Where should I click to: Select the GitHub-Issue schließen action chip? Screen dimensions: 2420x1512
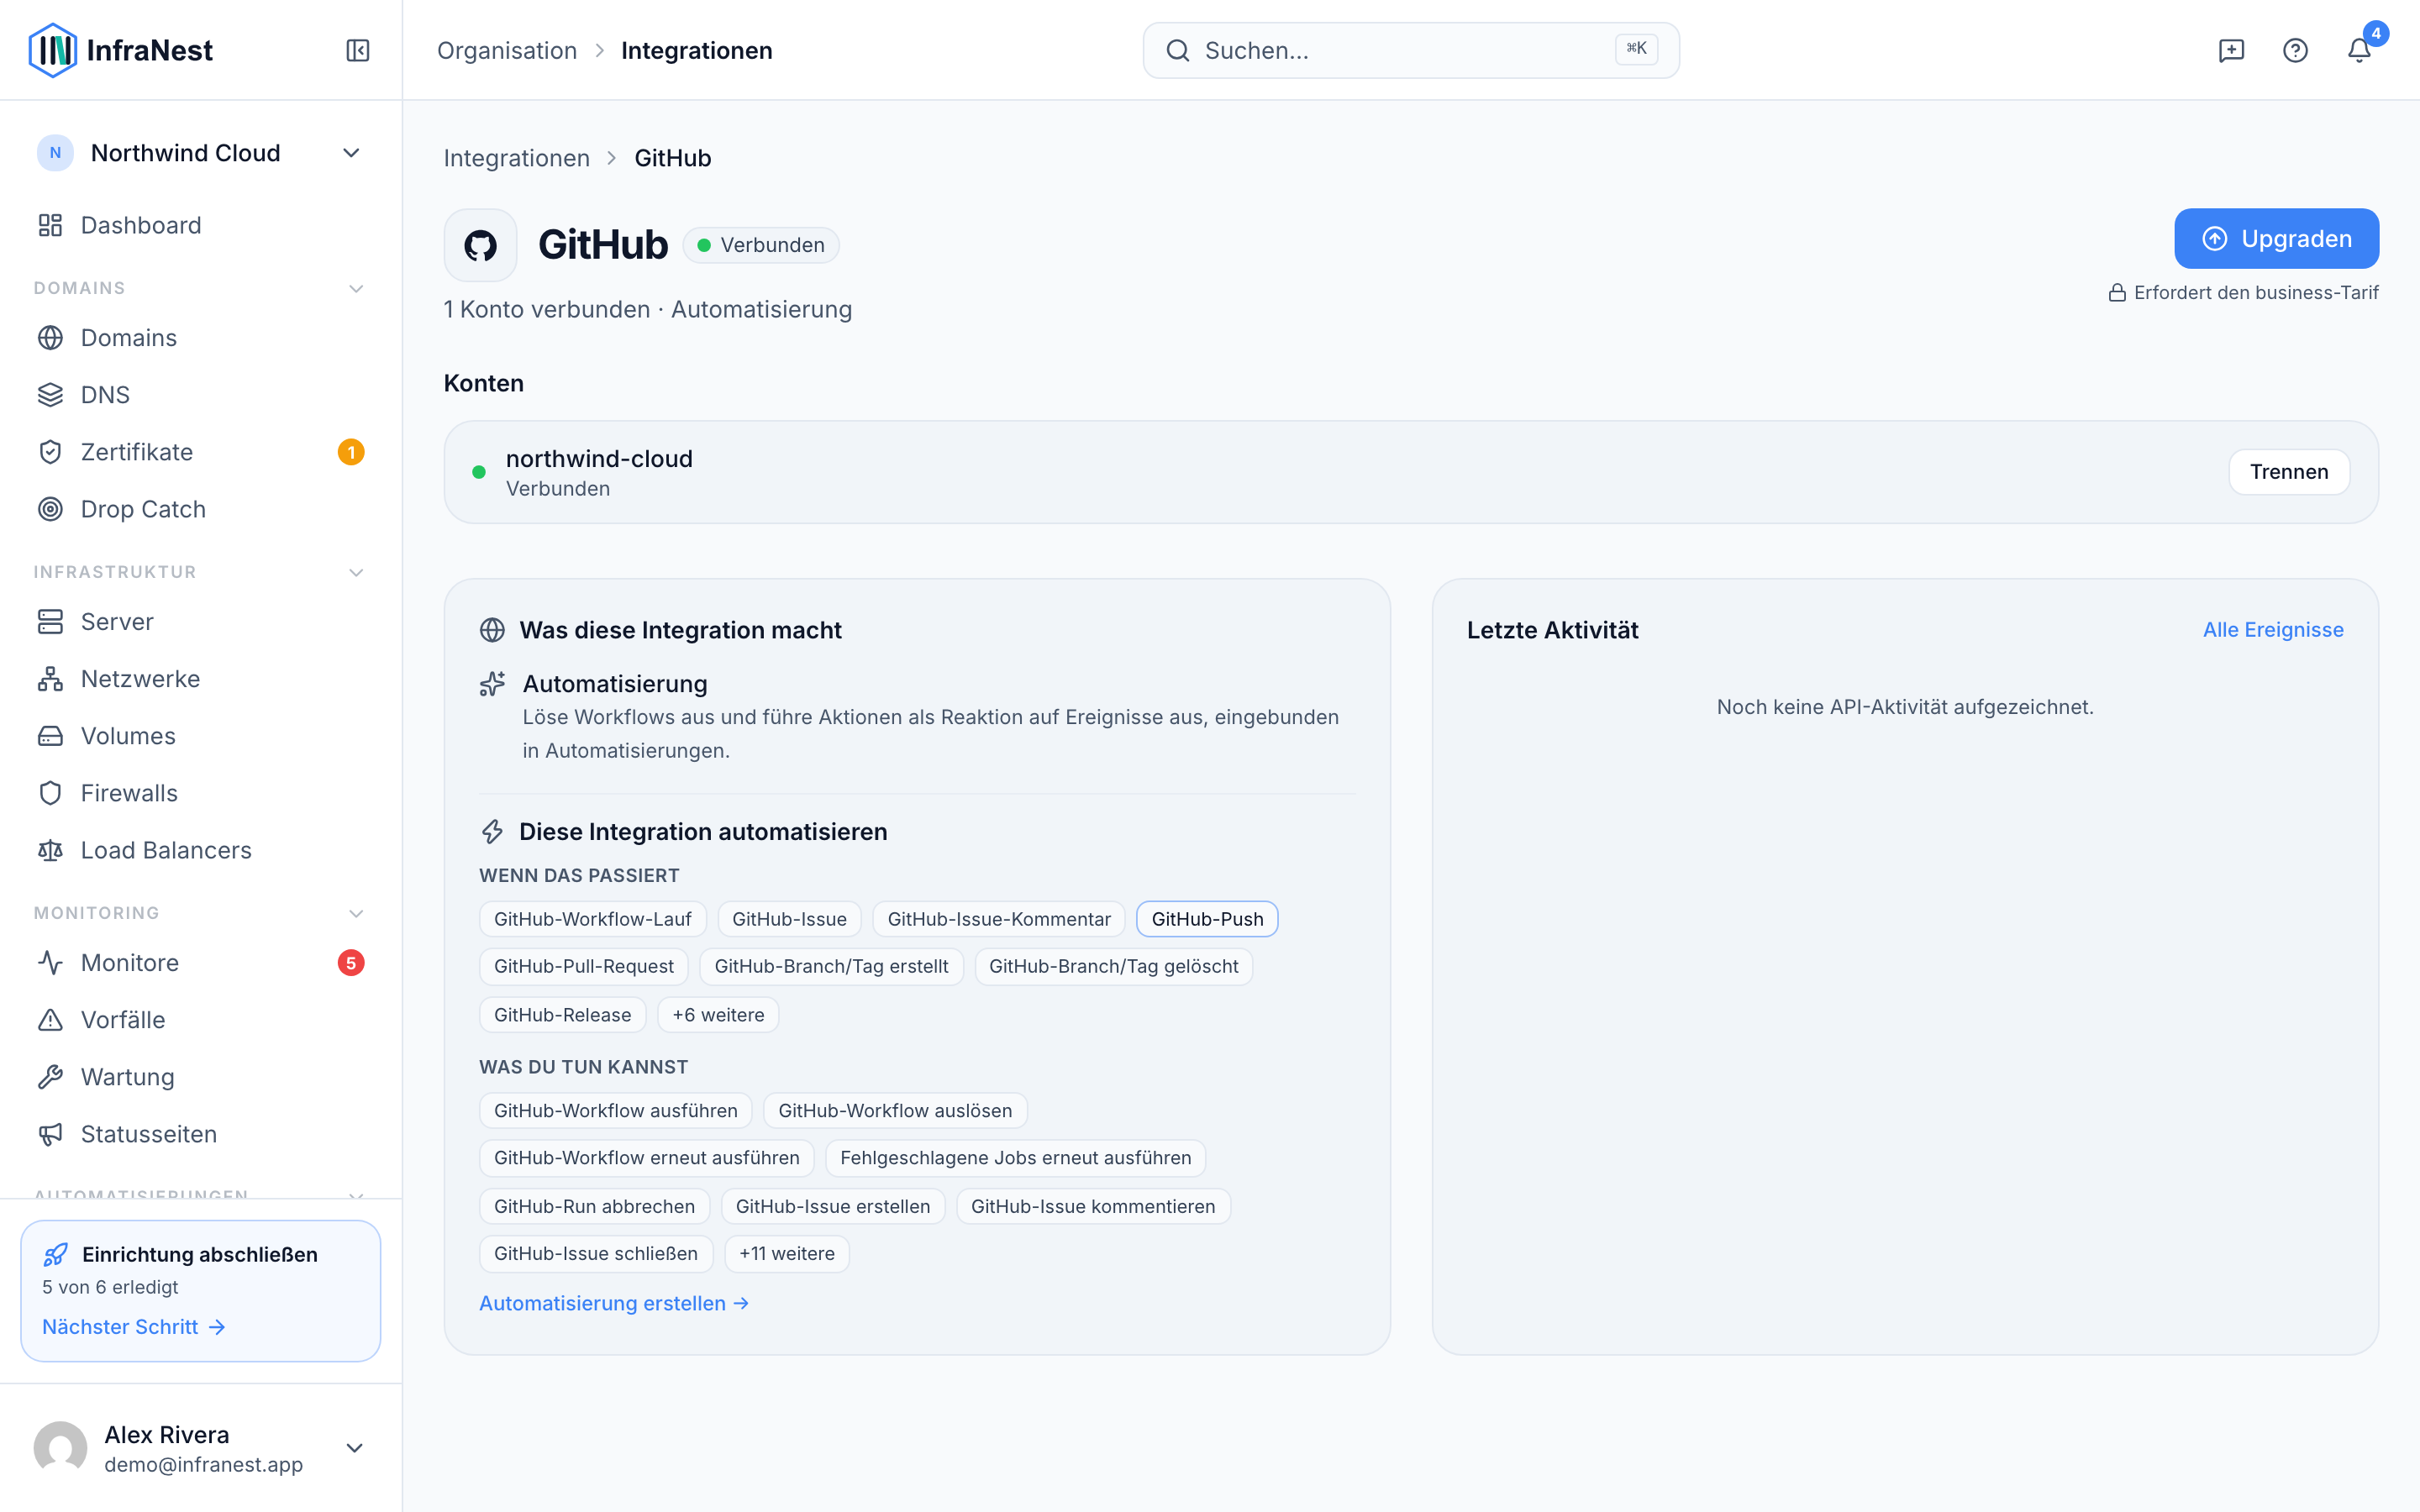pos(596,1254)
